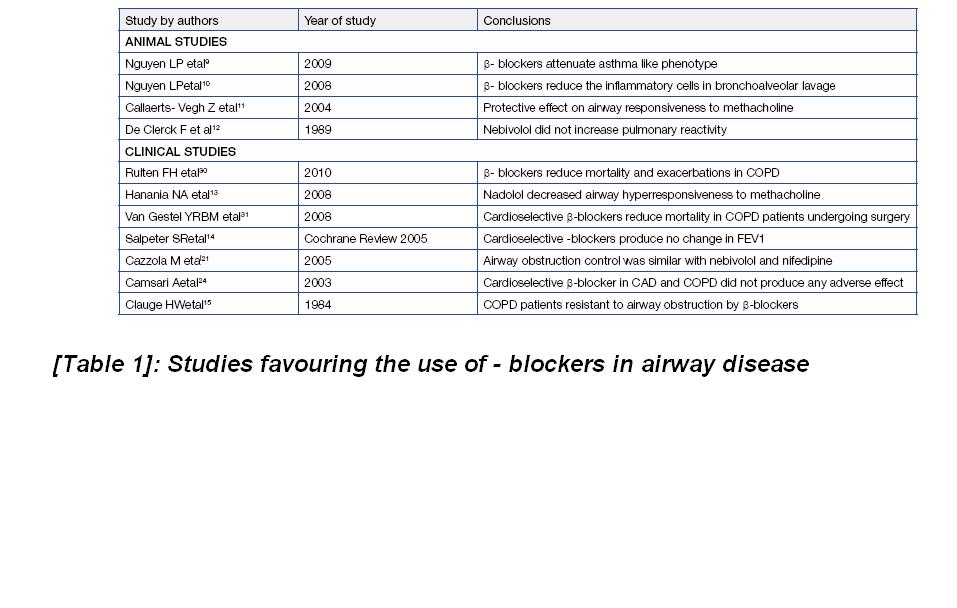The height and width of the screenshot is (608, 957).
Task: Click the "Study by authors" column header
Action: point(171,20)
